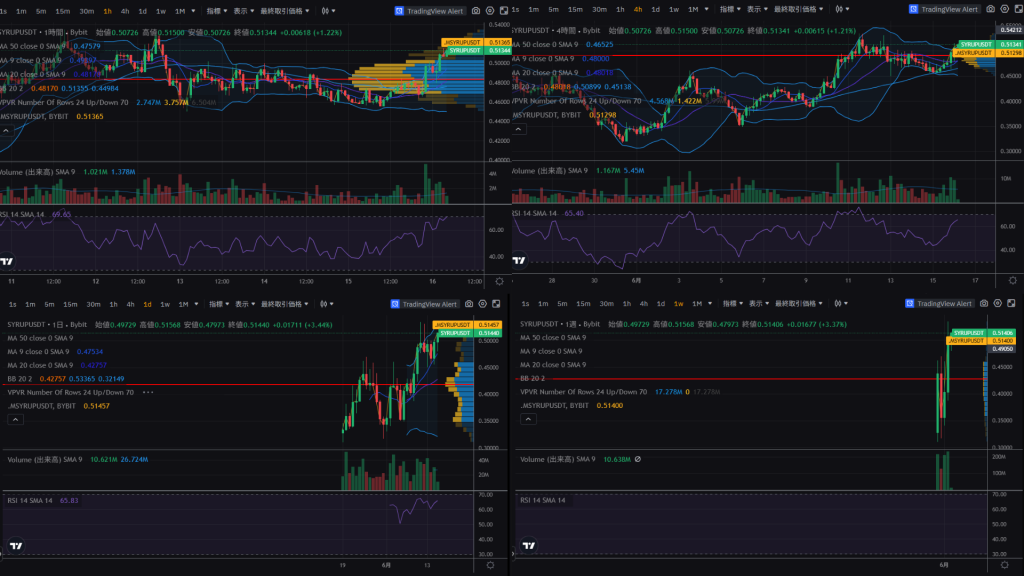Select the 1s timeframe on the daily chart toolbar

pyautogui.click(x=12, y=304)
